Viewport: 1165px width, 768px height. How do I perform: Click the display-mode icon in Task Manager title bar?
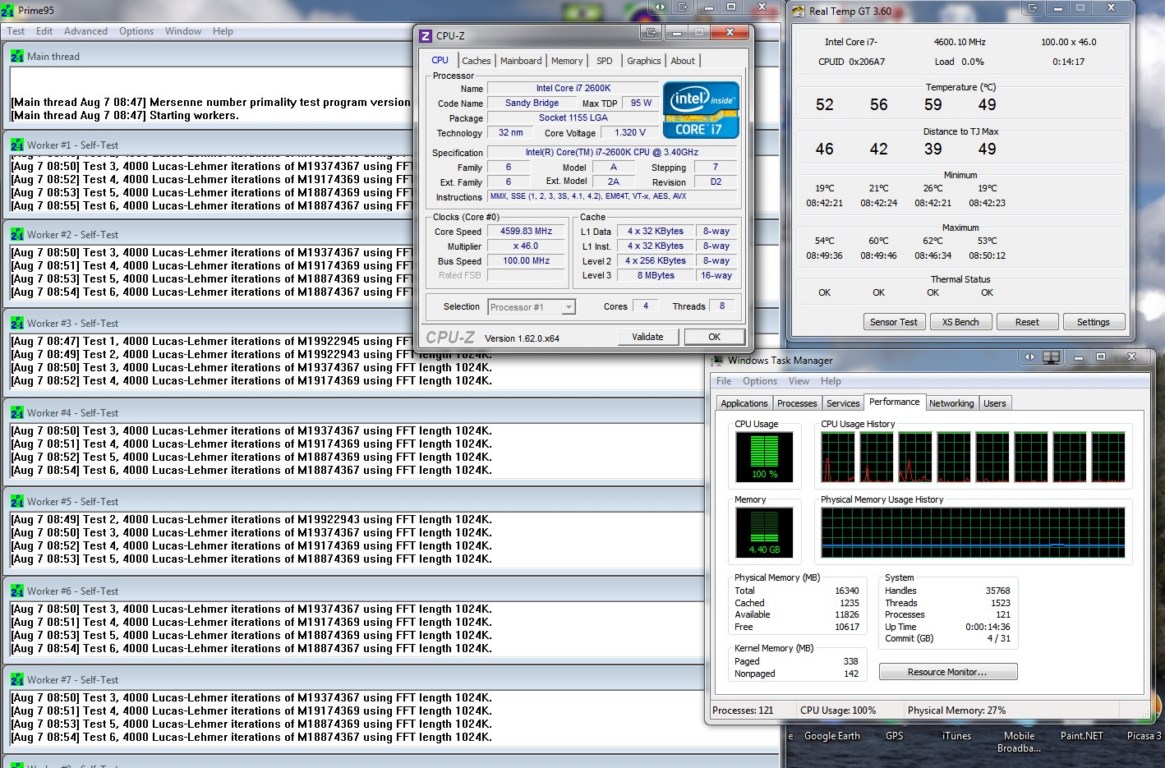pos(1051,357)
